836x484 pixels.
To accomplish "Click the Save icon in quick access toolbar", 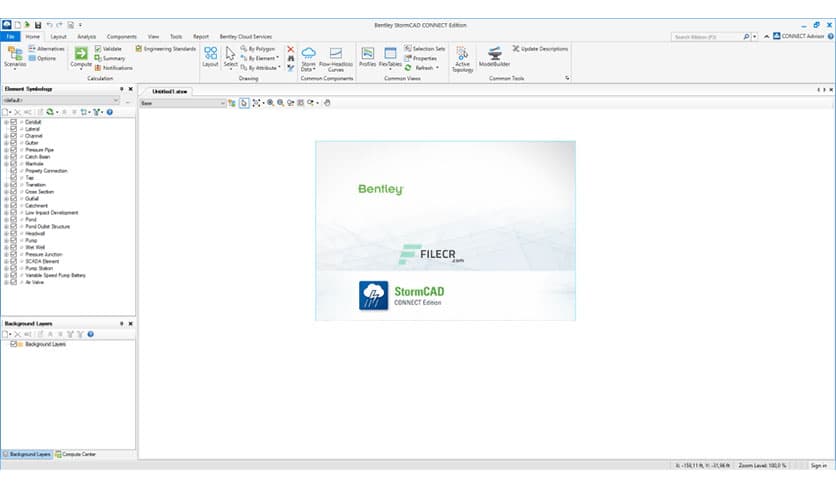I will coord(38,25).
